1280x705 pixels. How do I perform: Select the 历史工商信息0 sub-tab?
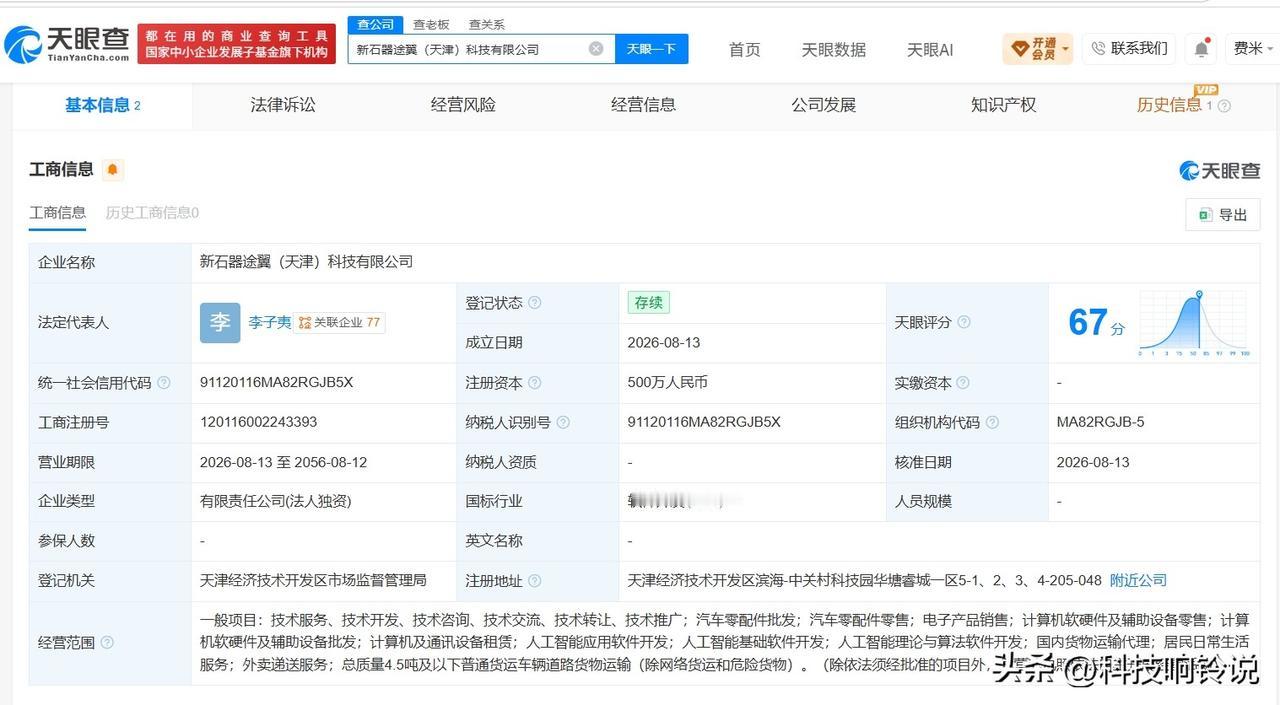[x=152, y=213]
